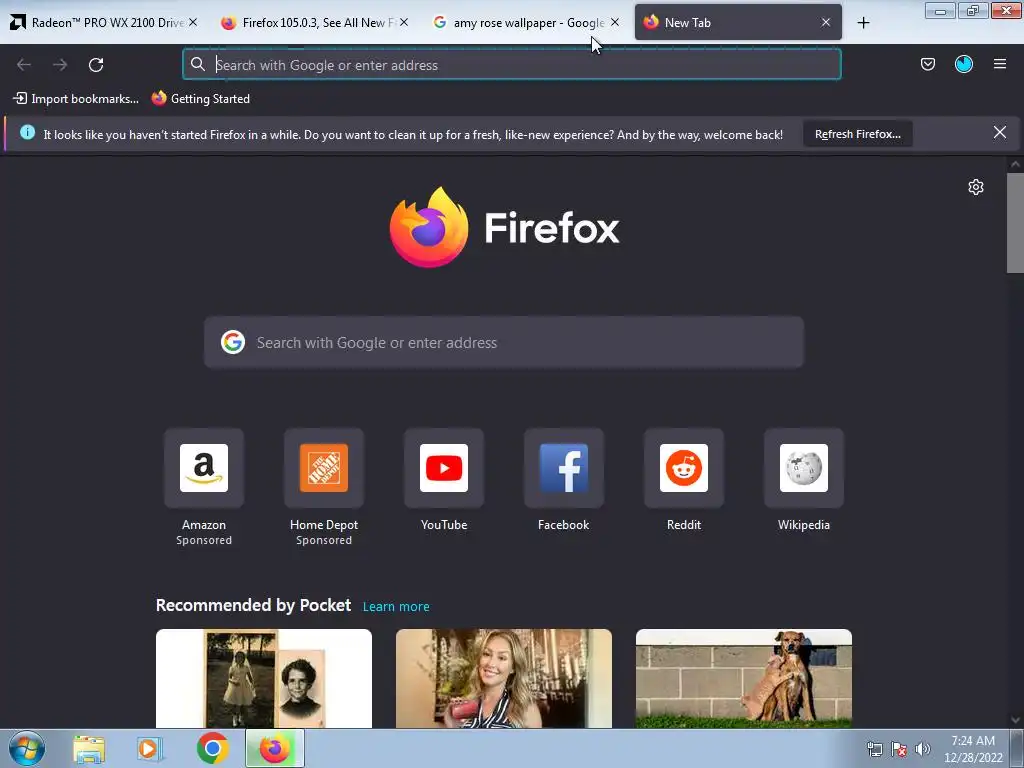Open Windows Explorer from the taskbar

pos(89,749)
